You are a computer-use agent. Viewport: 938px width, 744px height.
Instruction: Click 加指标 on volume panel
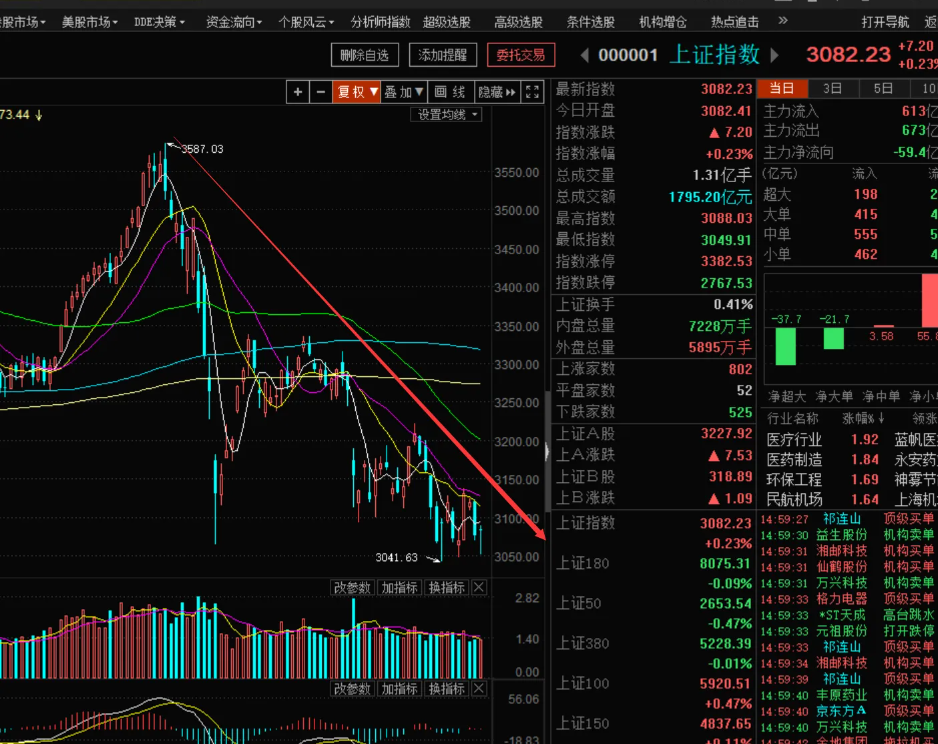[x=400, y=588]
